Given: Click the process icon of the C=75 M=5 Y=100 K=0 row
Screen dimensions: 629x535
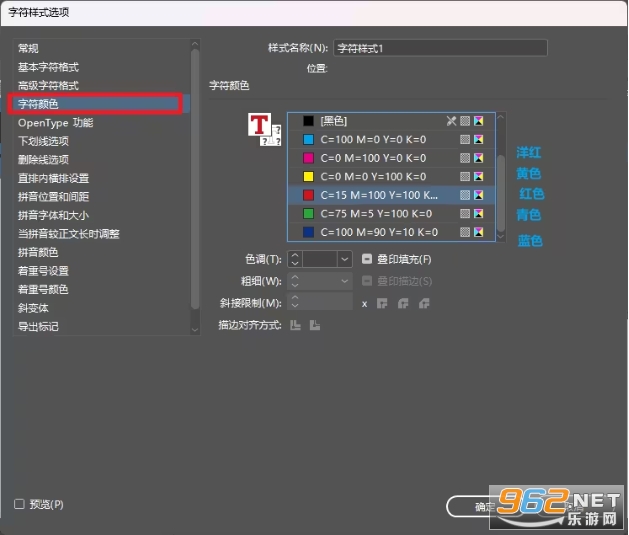Looking at the screenshot, I should pos(465,213).
